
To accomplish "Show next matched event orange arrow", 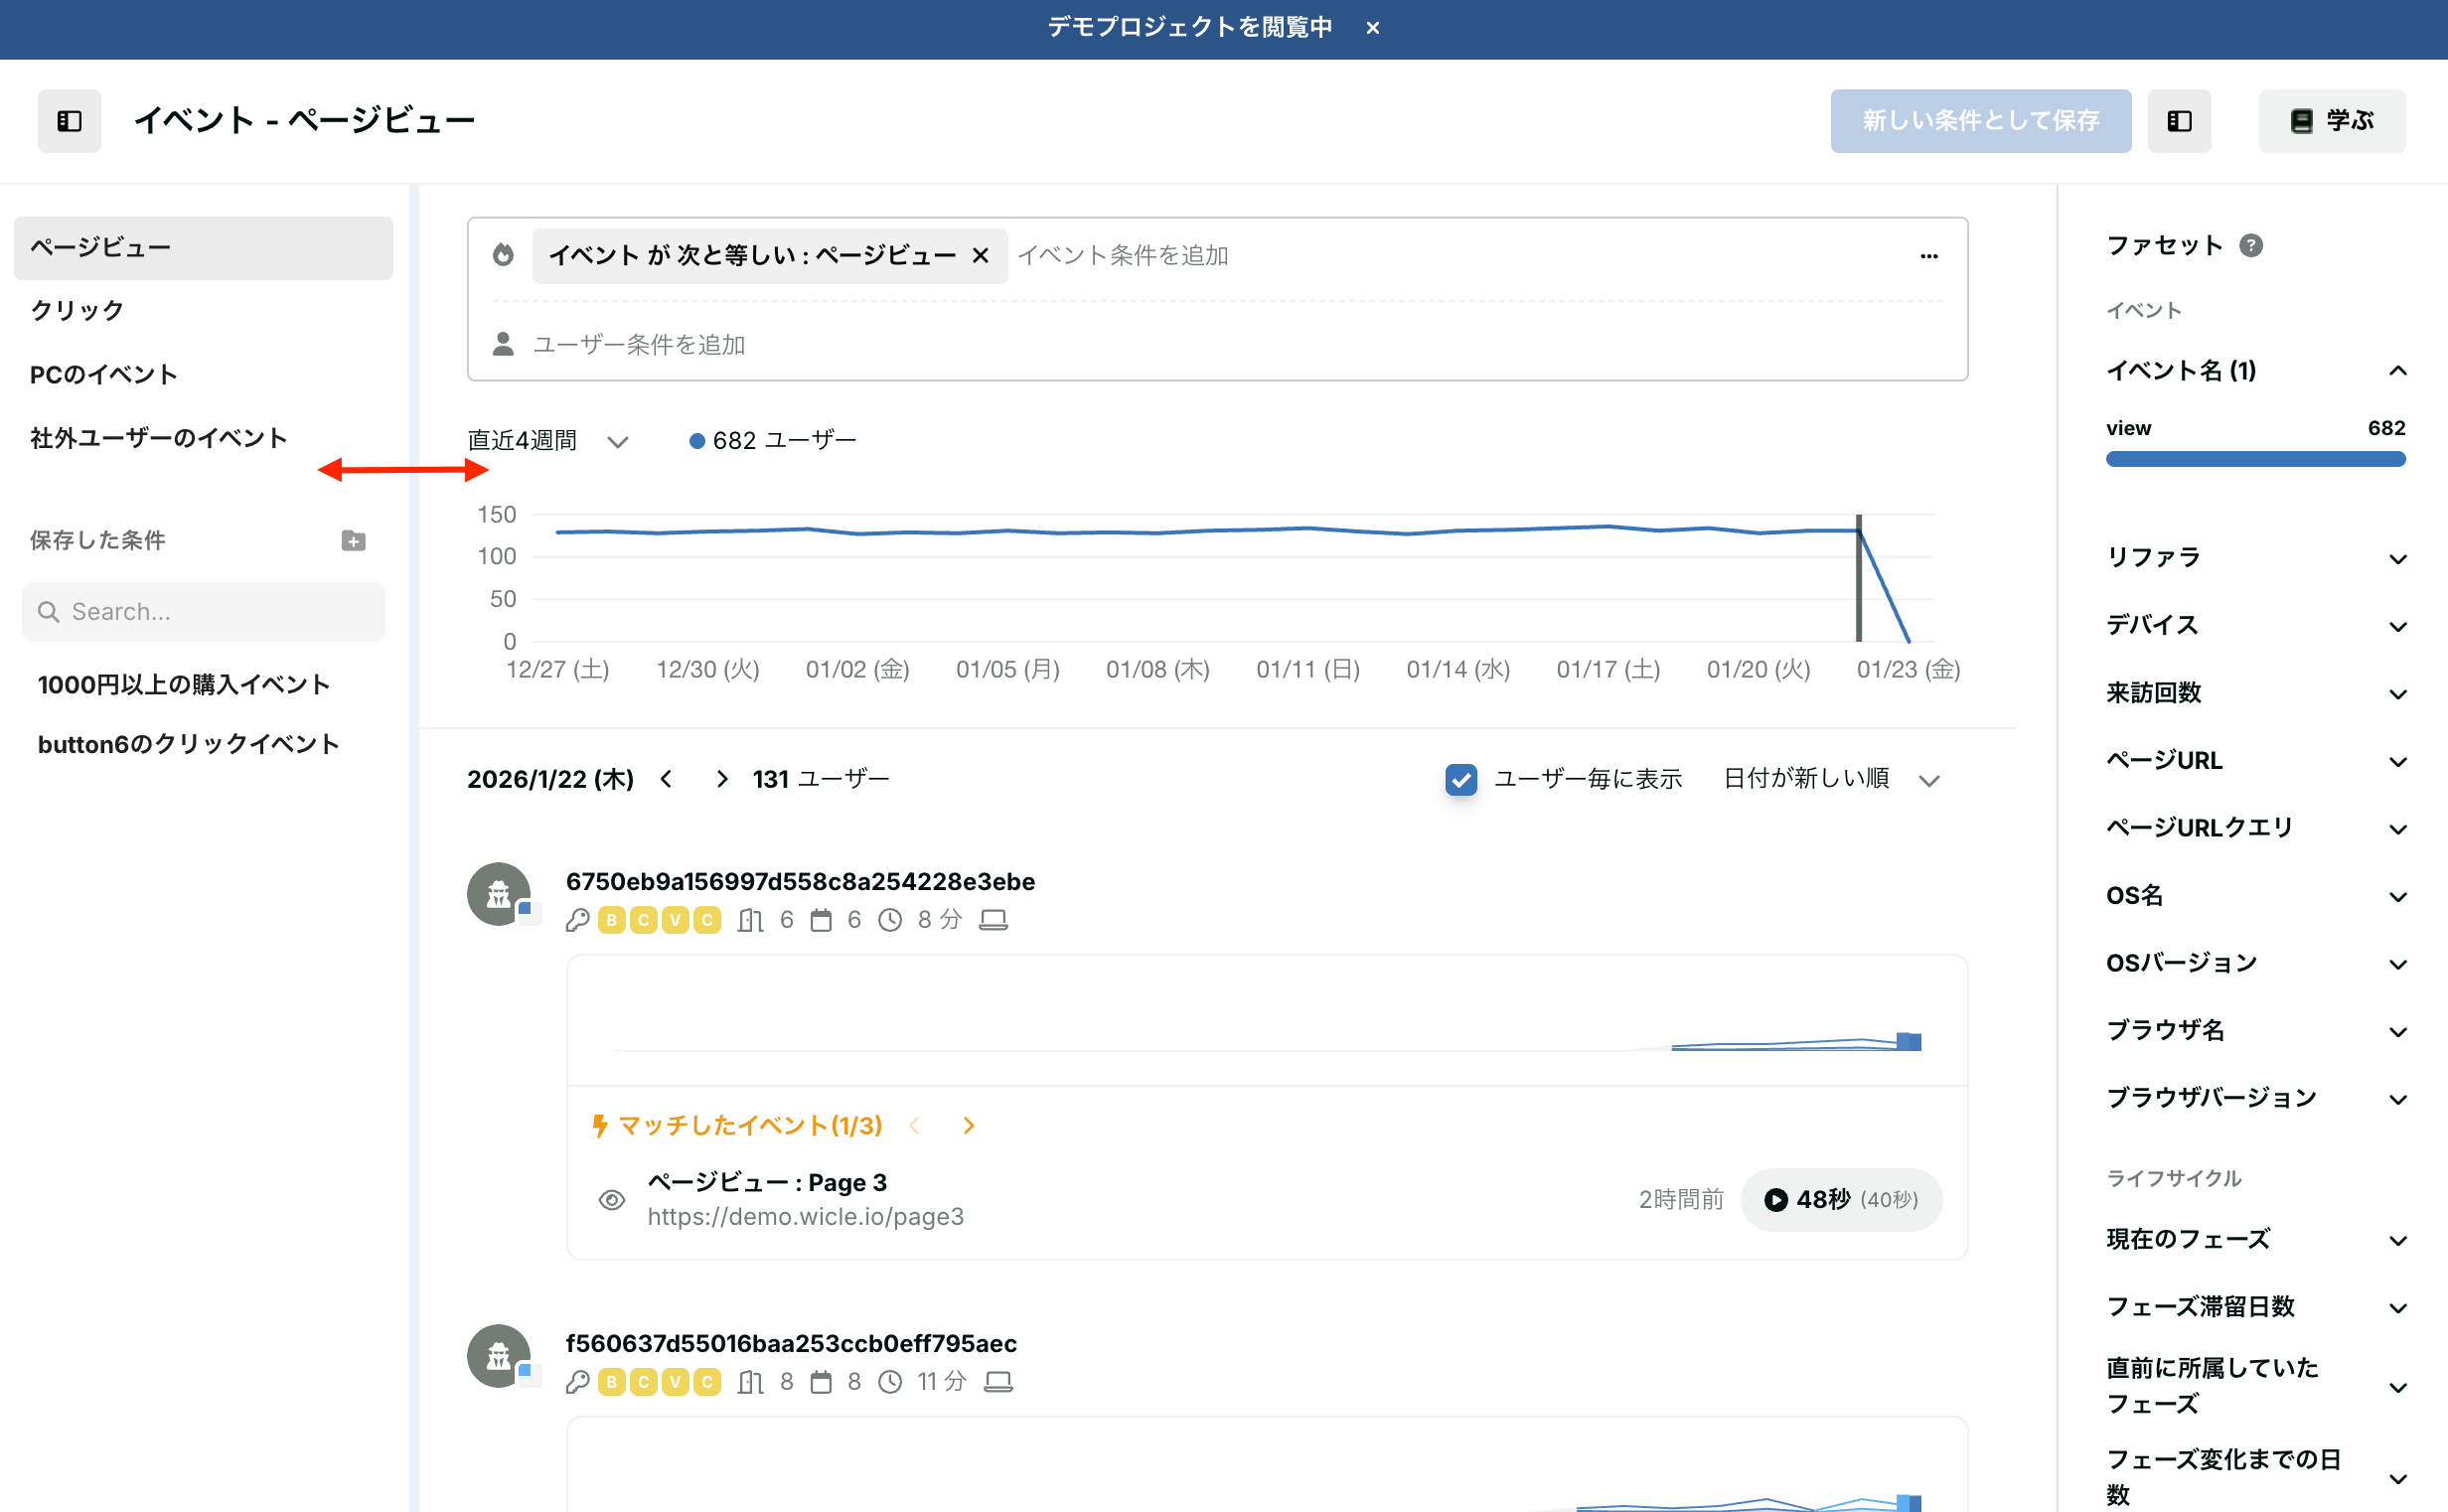I will point(968,1126).
